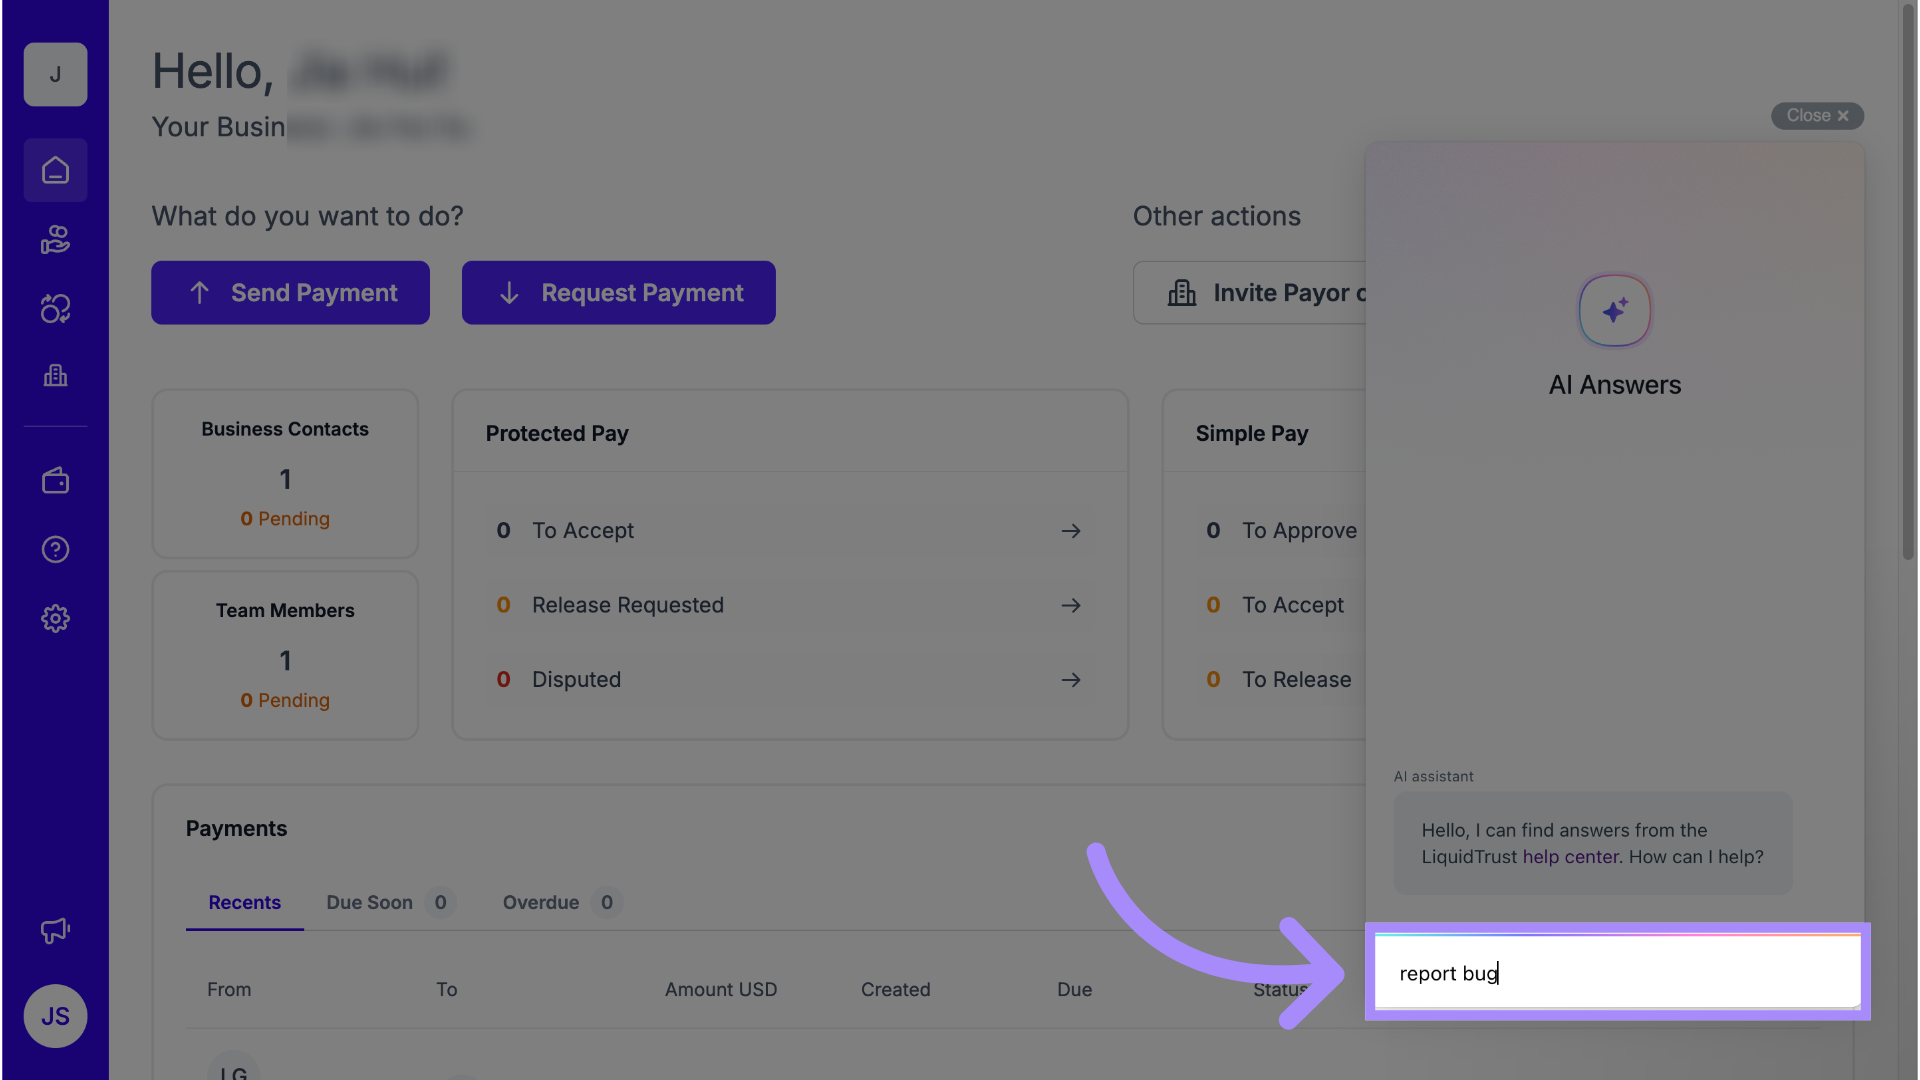This screenshot has width=1920, height=1080.
Task: Click the announcements megaphone icon
Action: point(55,931)
